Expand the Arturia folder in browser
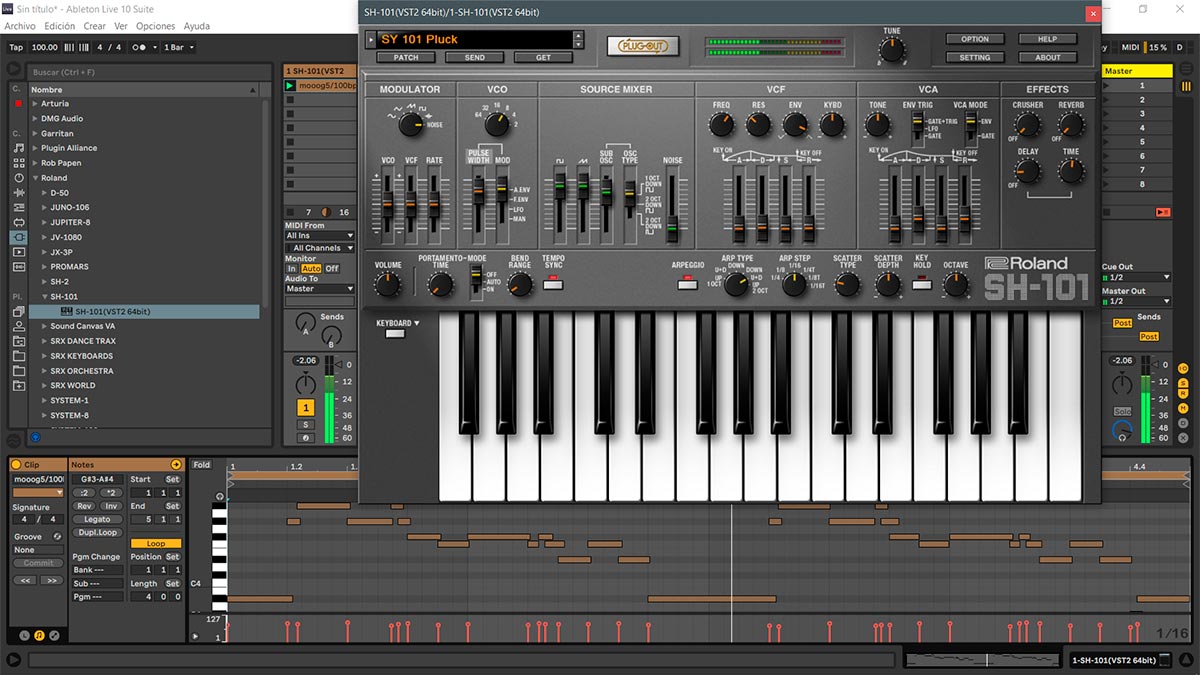Image resolution: width=1200 pixels, height=675 pixels. (35, 104)
